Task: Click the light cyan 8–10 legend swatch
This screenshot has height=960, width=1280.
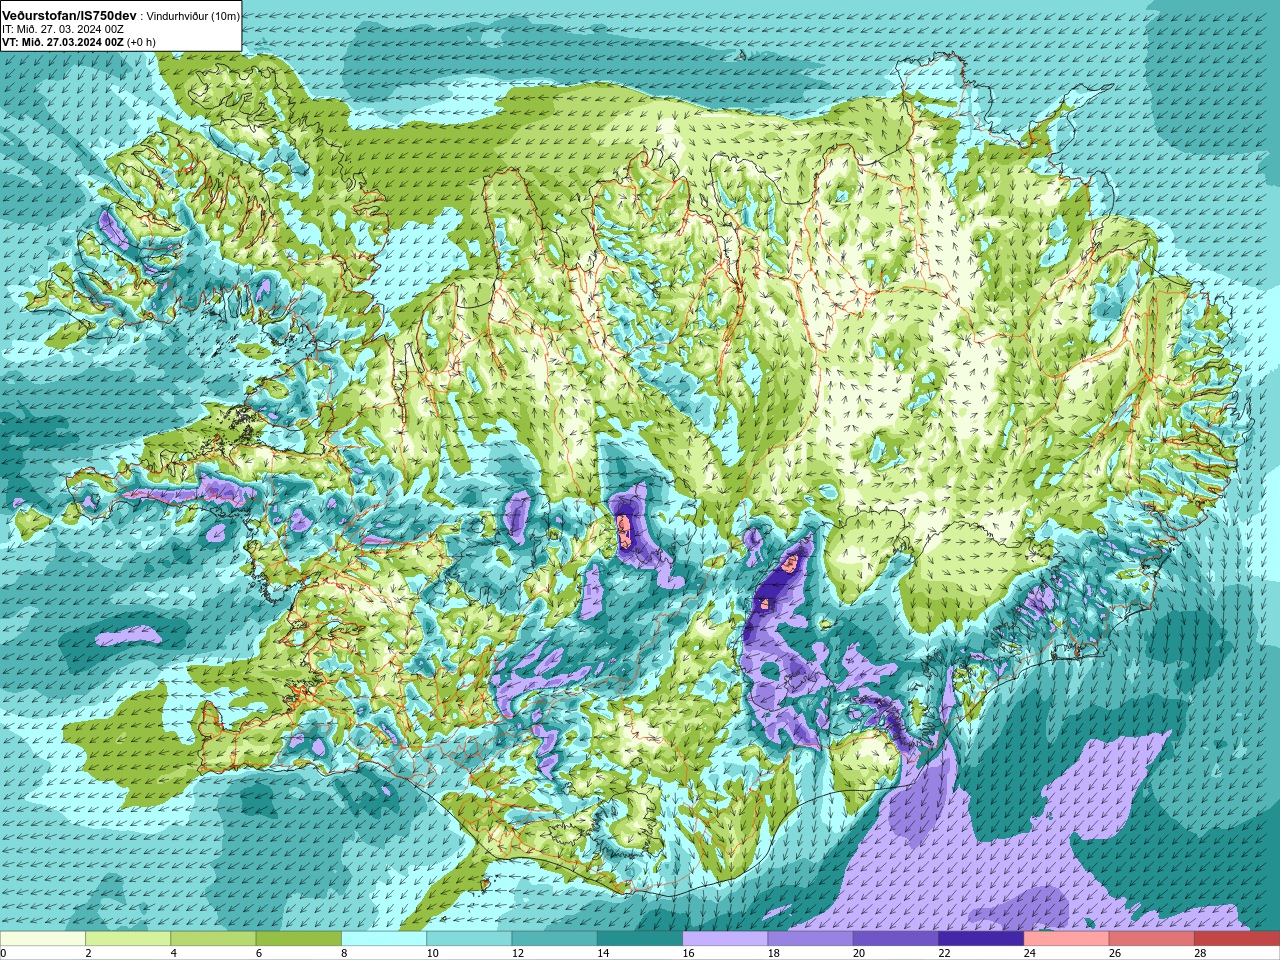Action: (384, 939)
